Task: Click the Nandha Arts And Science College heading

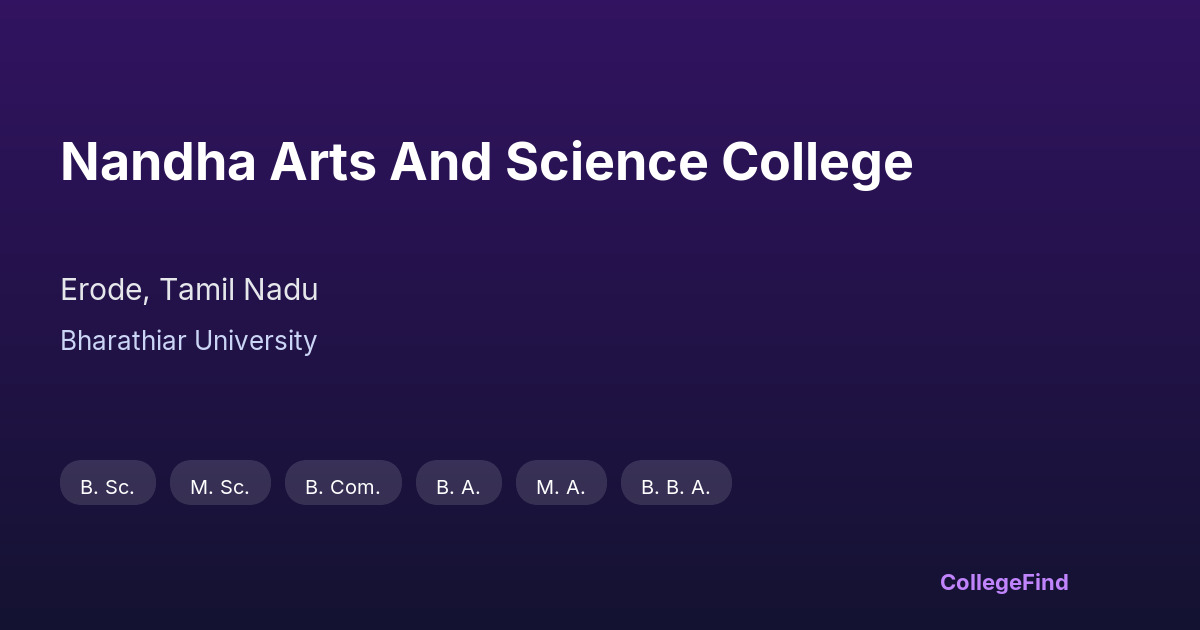Action: pyautogui.click(x=486, y=162)
